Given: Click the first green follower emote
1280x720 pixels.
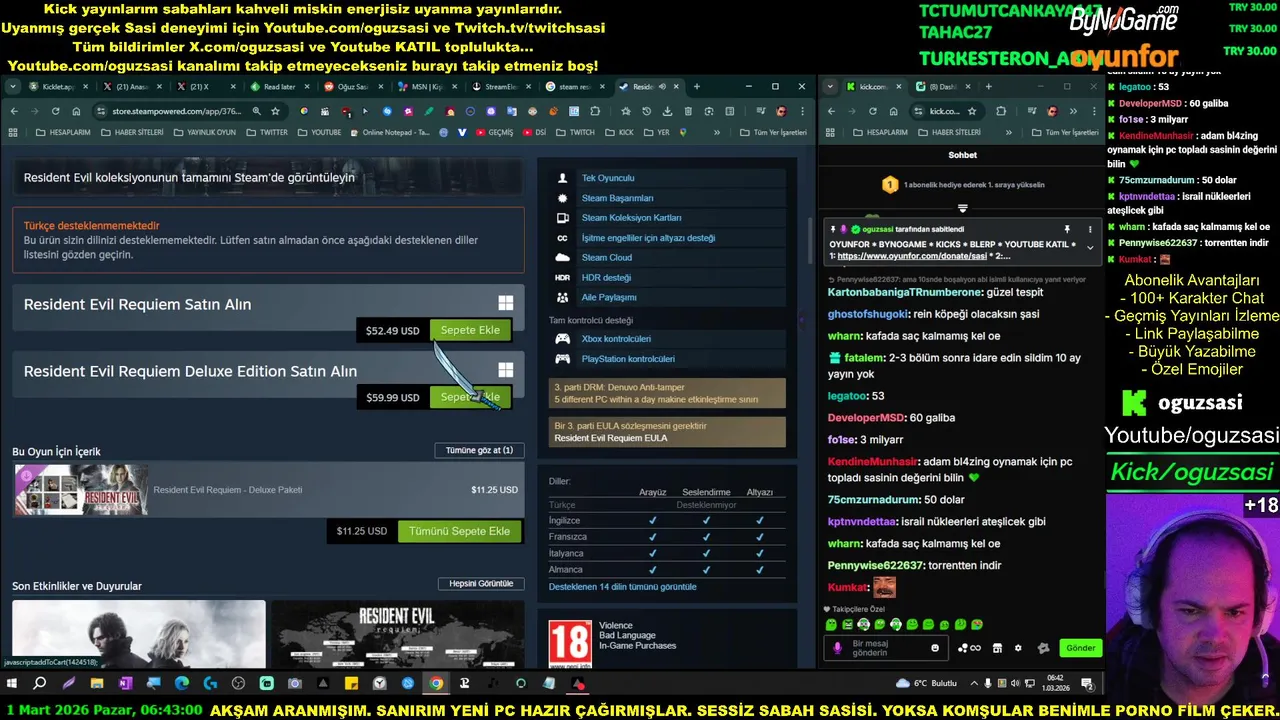Looking at the screenshot, I should (831, 625).
